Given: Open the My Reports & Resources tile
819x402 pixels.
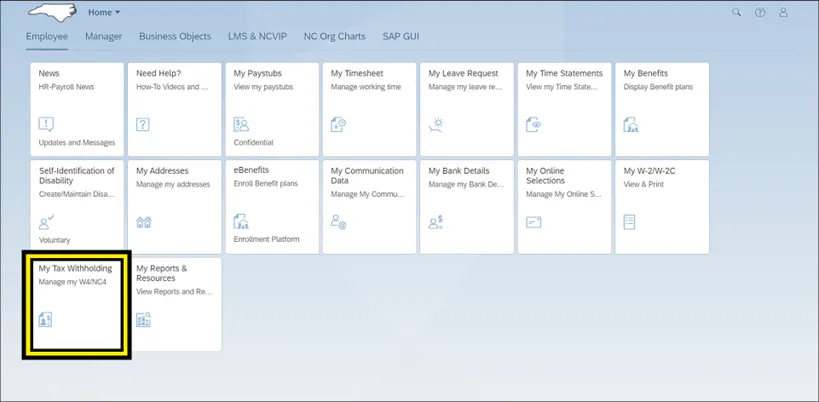Looking at the screenshot, I should (174, 304).
